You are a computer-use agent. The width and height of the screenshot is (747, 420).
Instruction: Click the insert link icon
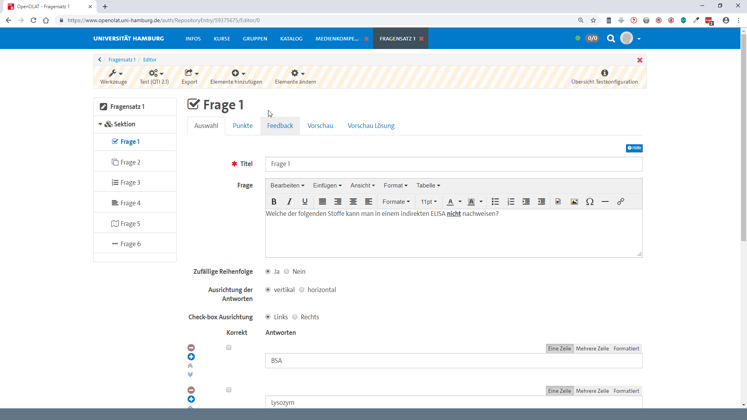[620, 202]
